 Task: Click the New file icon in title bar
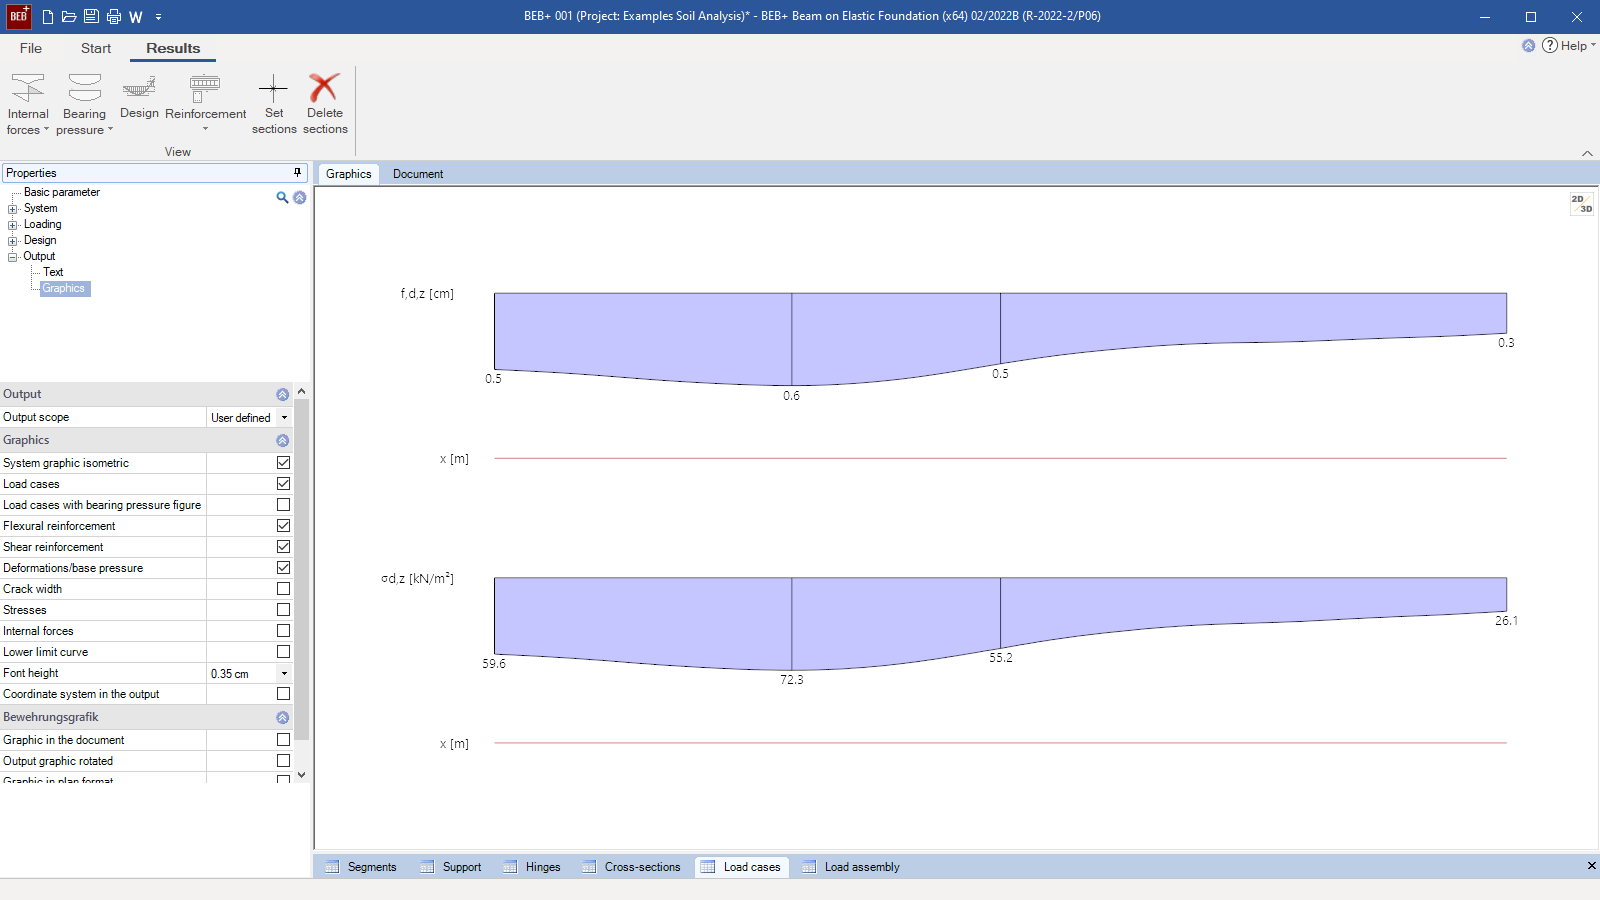pos(48,17)
